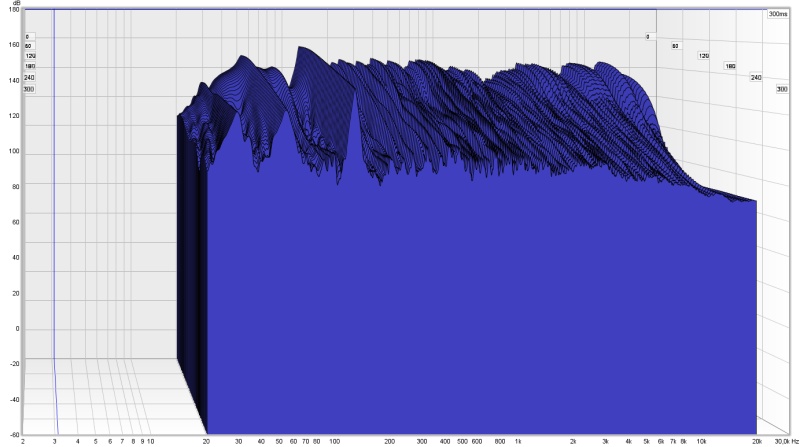This screenshot has height=447, width=800.
Task: Click the 100 dB tick on the vertical axis
Action: pos(14,152)
